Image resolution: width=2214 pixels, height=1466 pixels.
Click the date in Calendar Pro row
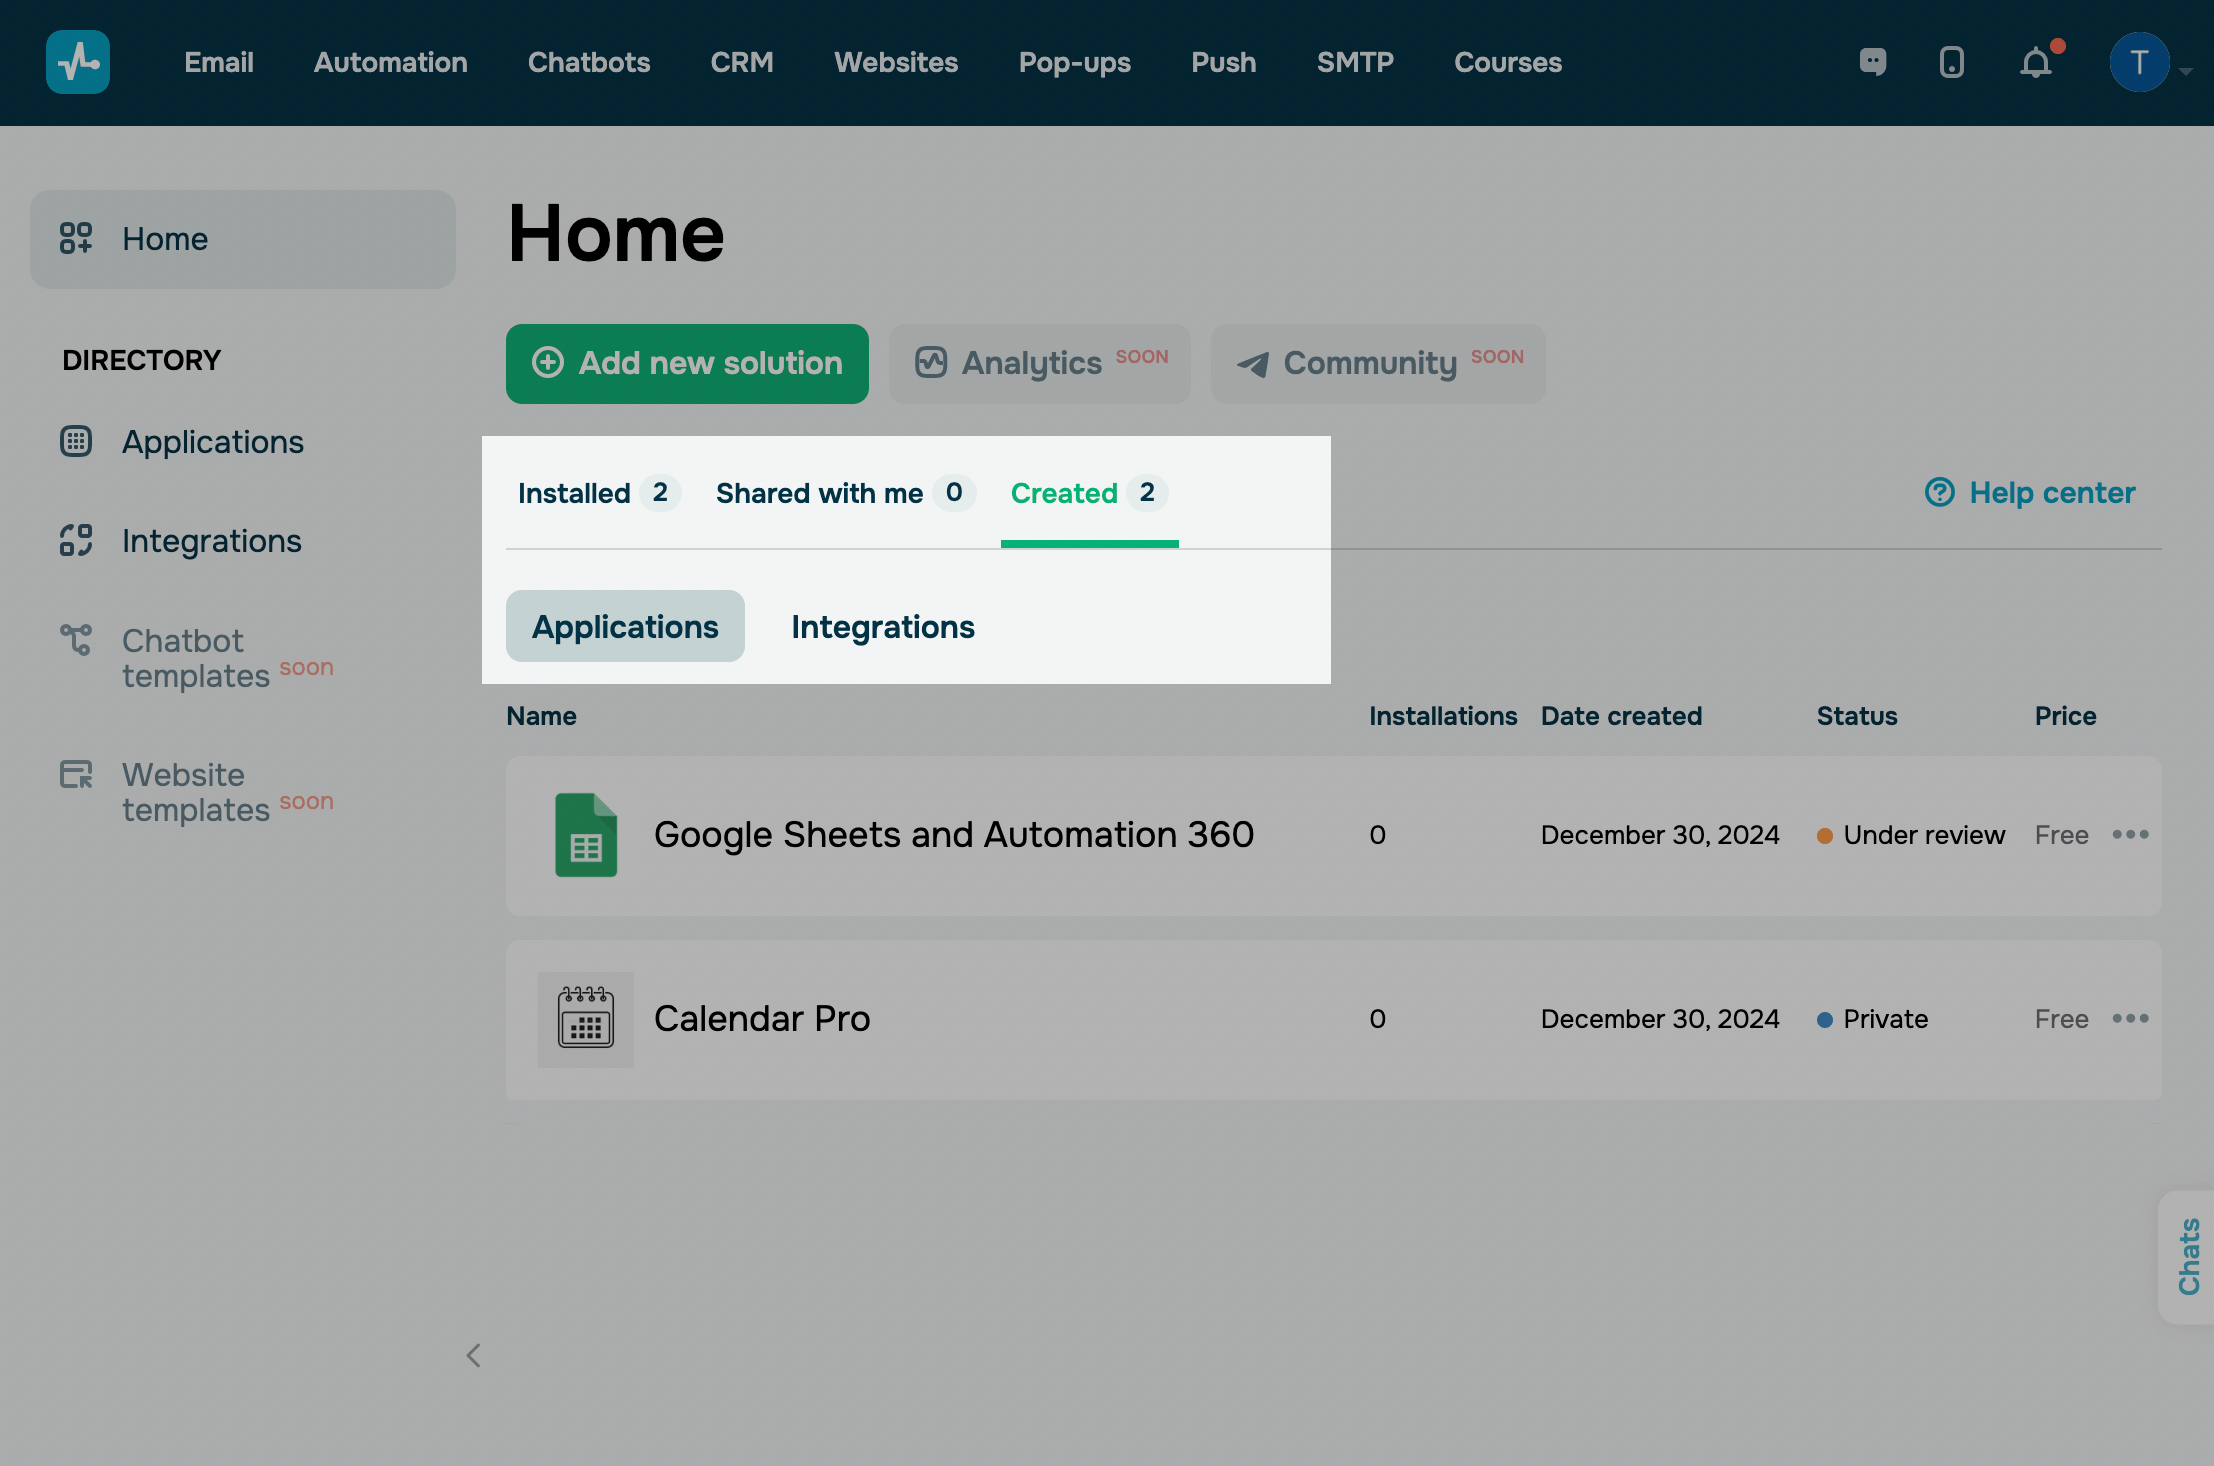tap(1660, 1019)
